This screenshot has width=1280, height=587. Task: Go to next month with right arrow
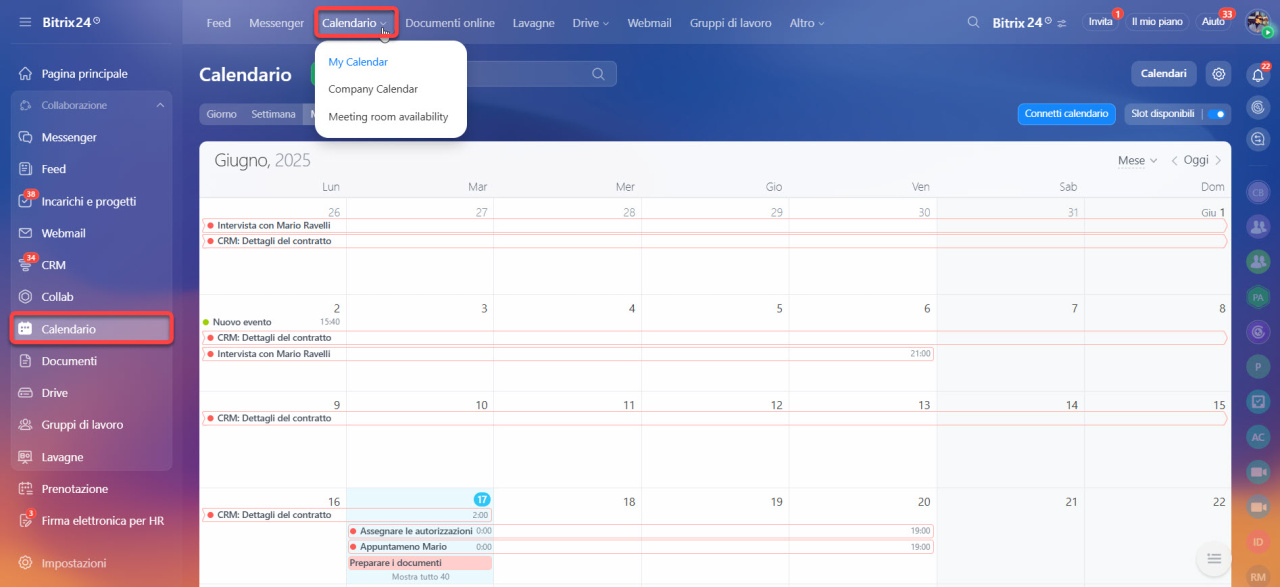(x=1218, y=160)
